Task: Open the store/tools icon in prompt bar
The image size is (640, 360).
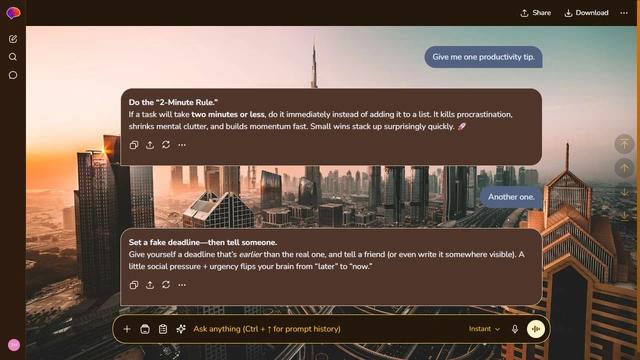Action: click(145, 329)
